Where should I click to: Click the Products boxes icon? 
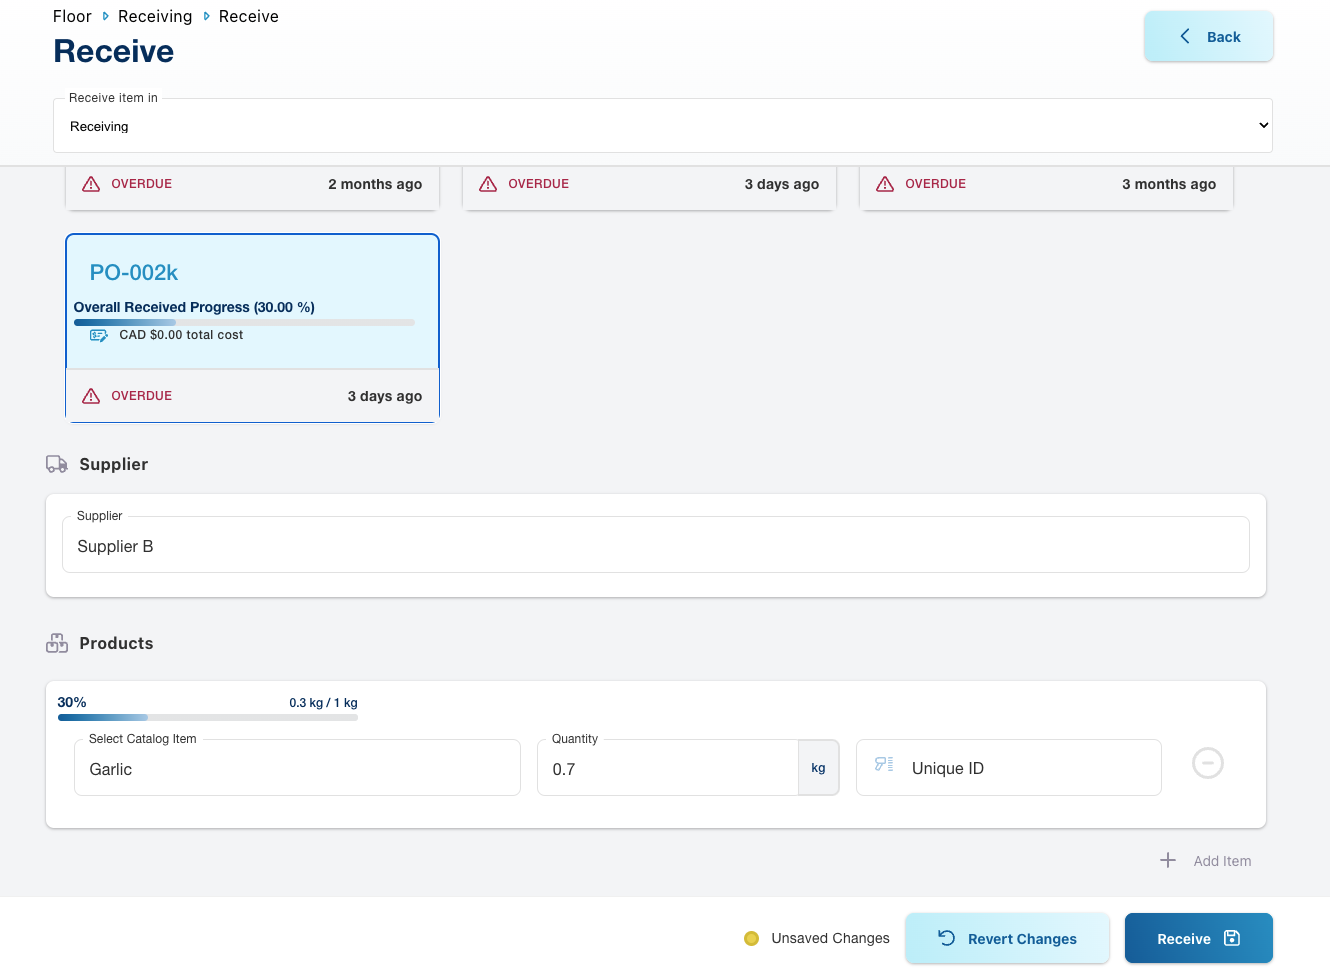(x=57, y=643)
